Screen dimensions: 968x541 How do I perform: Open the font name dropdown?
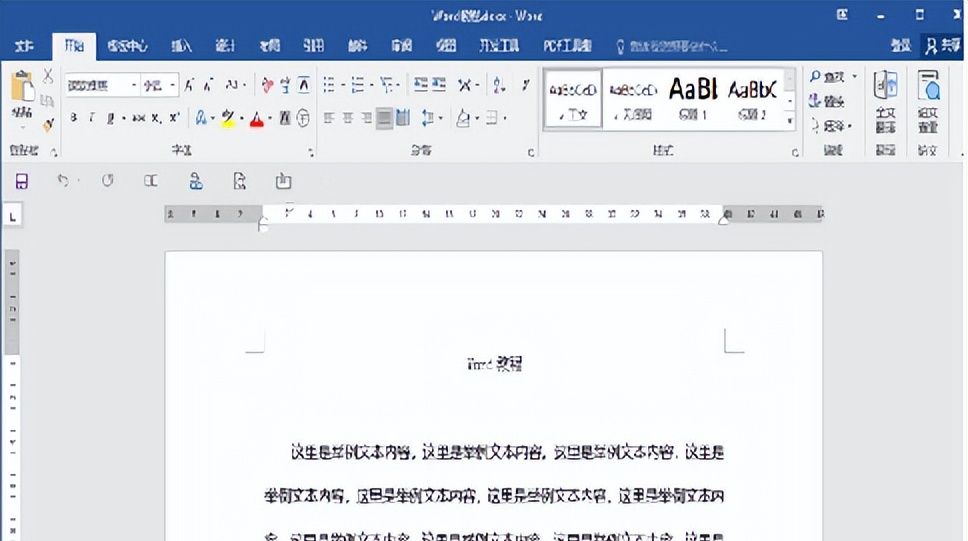coord(133,85)
